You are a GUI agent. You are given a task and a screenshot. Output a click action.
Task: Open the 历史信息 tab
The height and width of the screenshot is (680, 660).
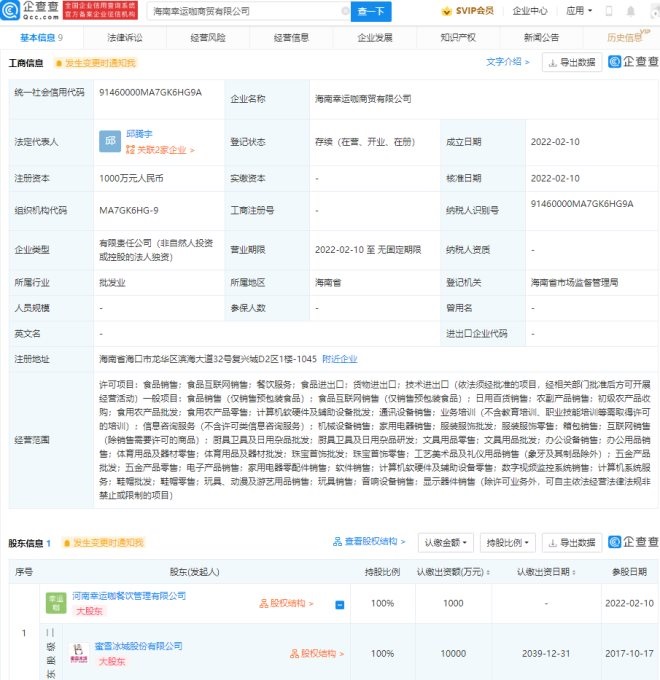click(624, 37)
